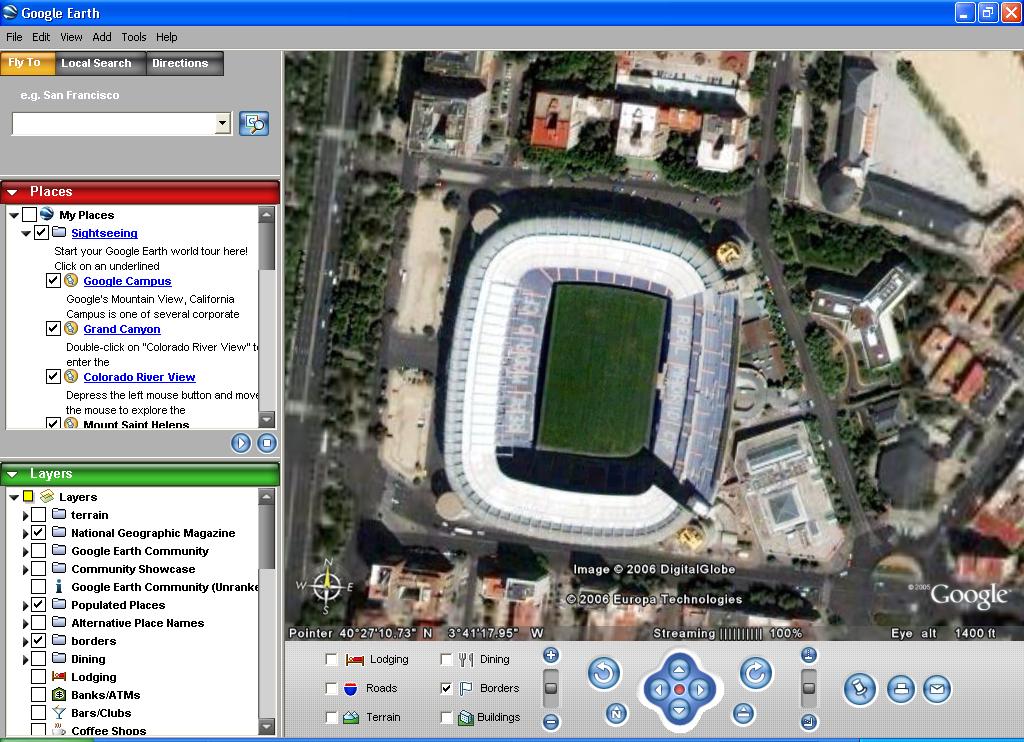
Task: Open the Edit menu
Action: (41, 37)
